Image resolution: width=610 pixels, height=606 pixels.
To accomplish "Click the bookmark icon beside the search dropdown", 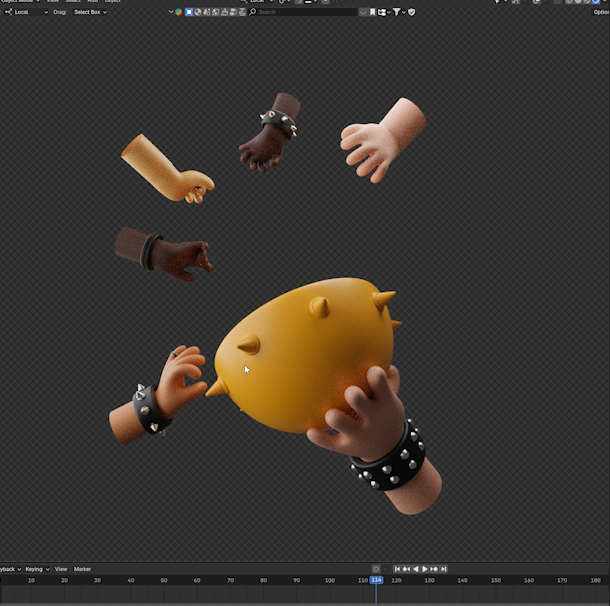I will pos(373,12).
